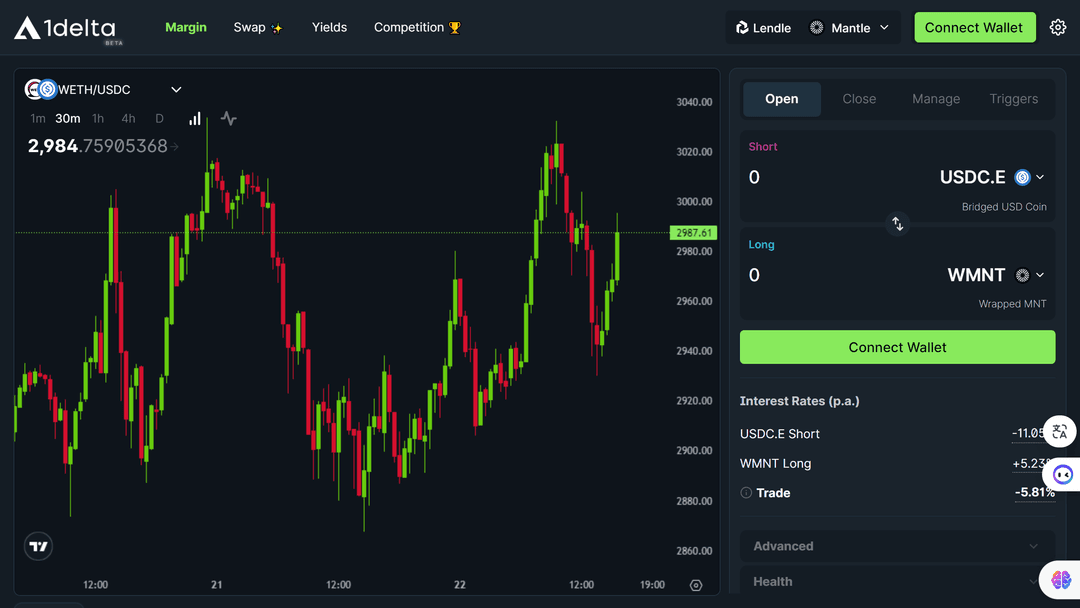1080x608 pixels.
Task: Click the 19:00 time axis label
Action: [x=652, y=585]
